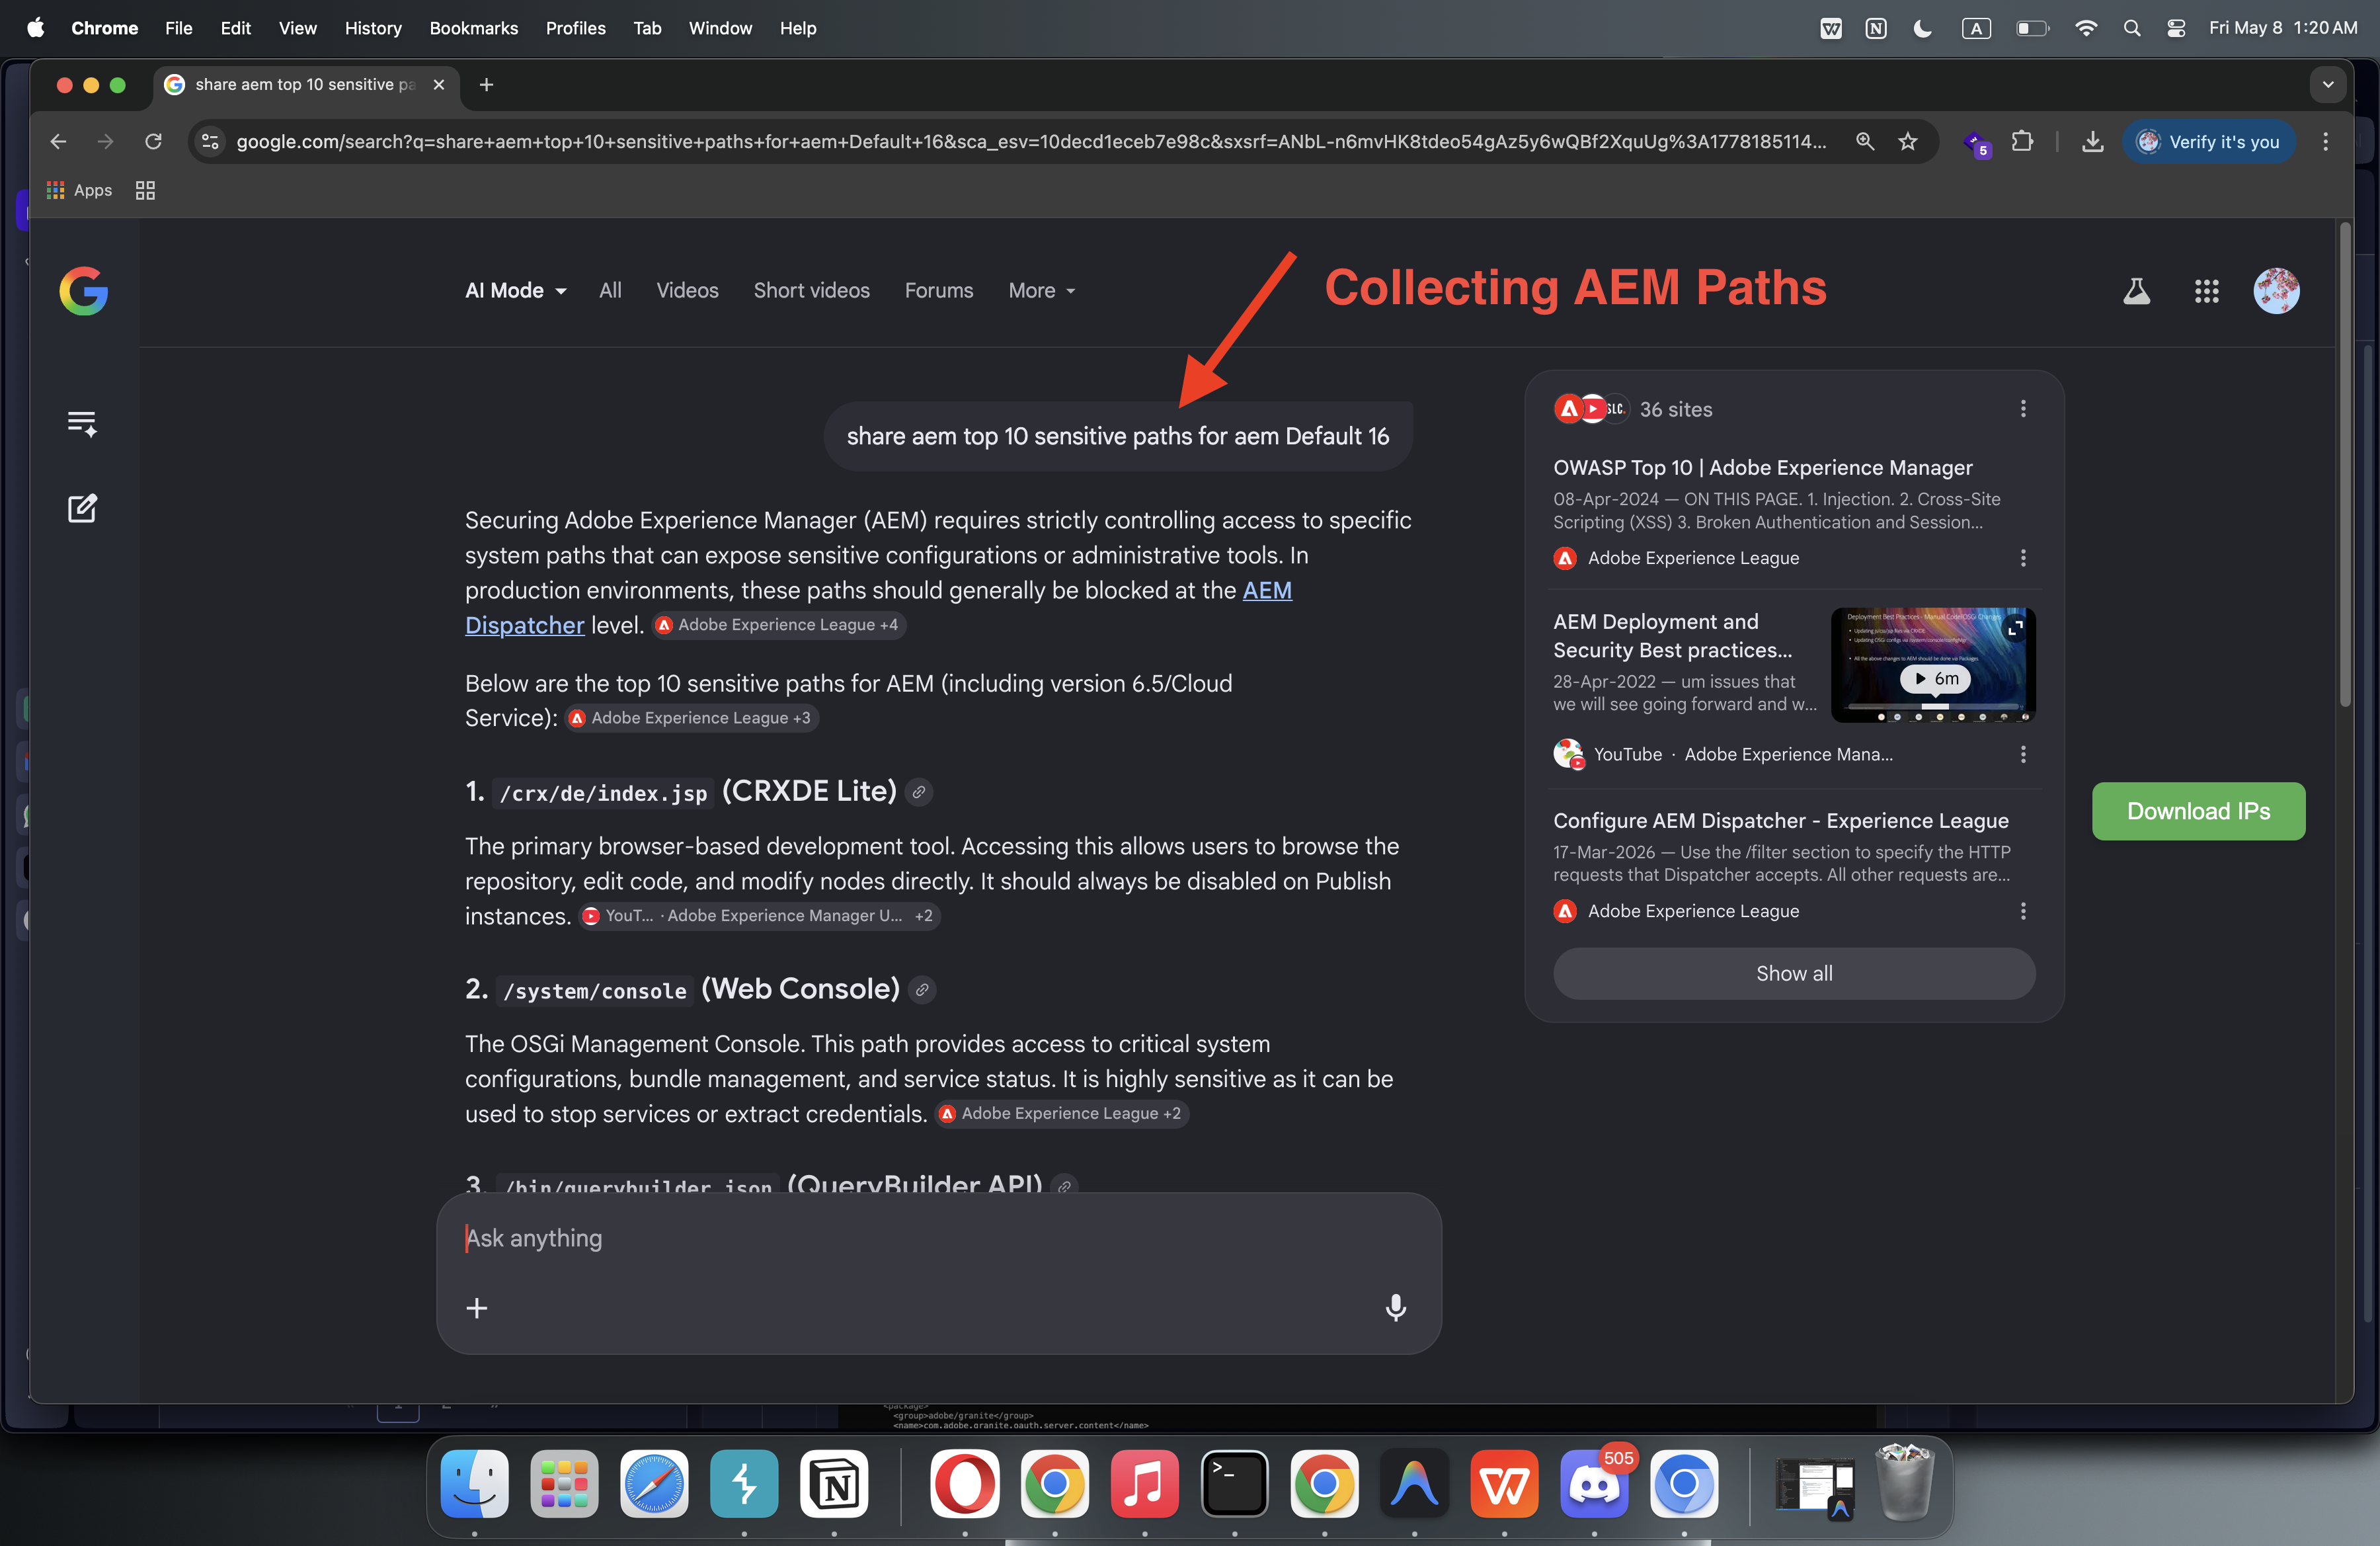The image size is (2380, 1546).
Task: Open the Google apps grid
Action: pos(2206,291)
